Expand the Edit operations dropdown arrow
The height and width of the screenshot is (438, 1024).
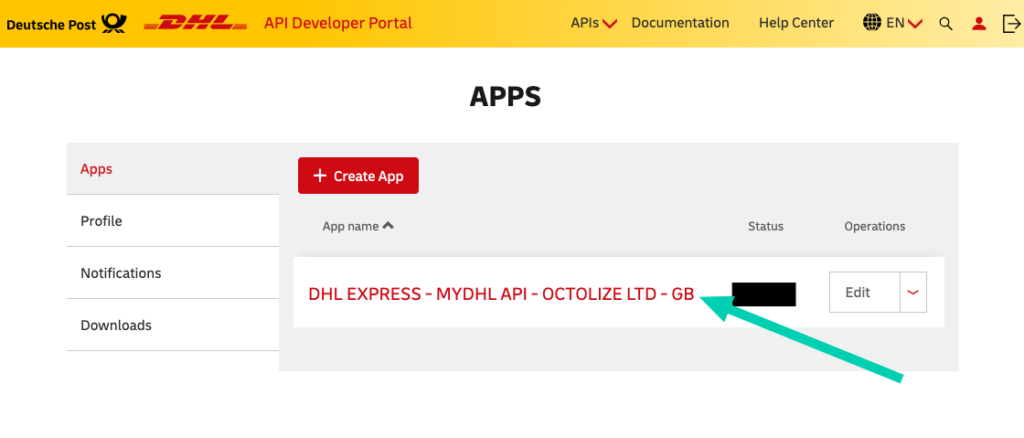click(x=914, y=292)
